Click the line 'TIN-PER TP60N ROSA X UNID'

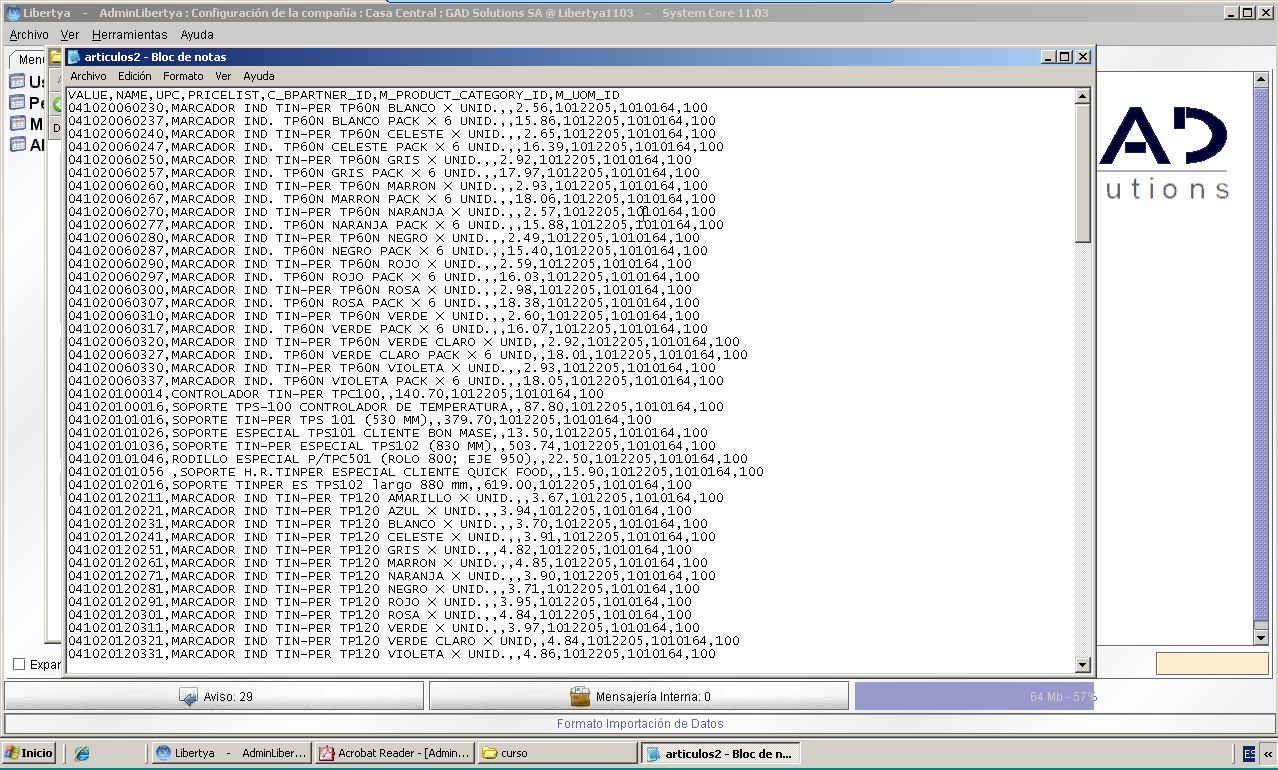[x=383, y=290]
